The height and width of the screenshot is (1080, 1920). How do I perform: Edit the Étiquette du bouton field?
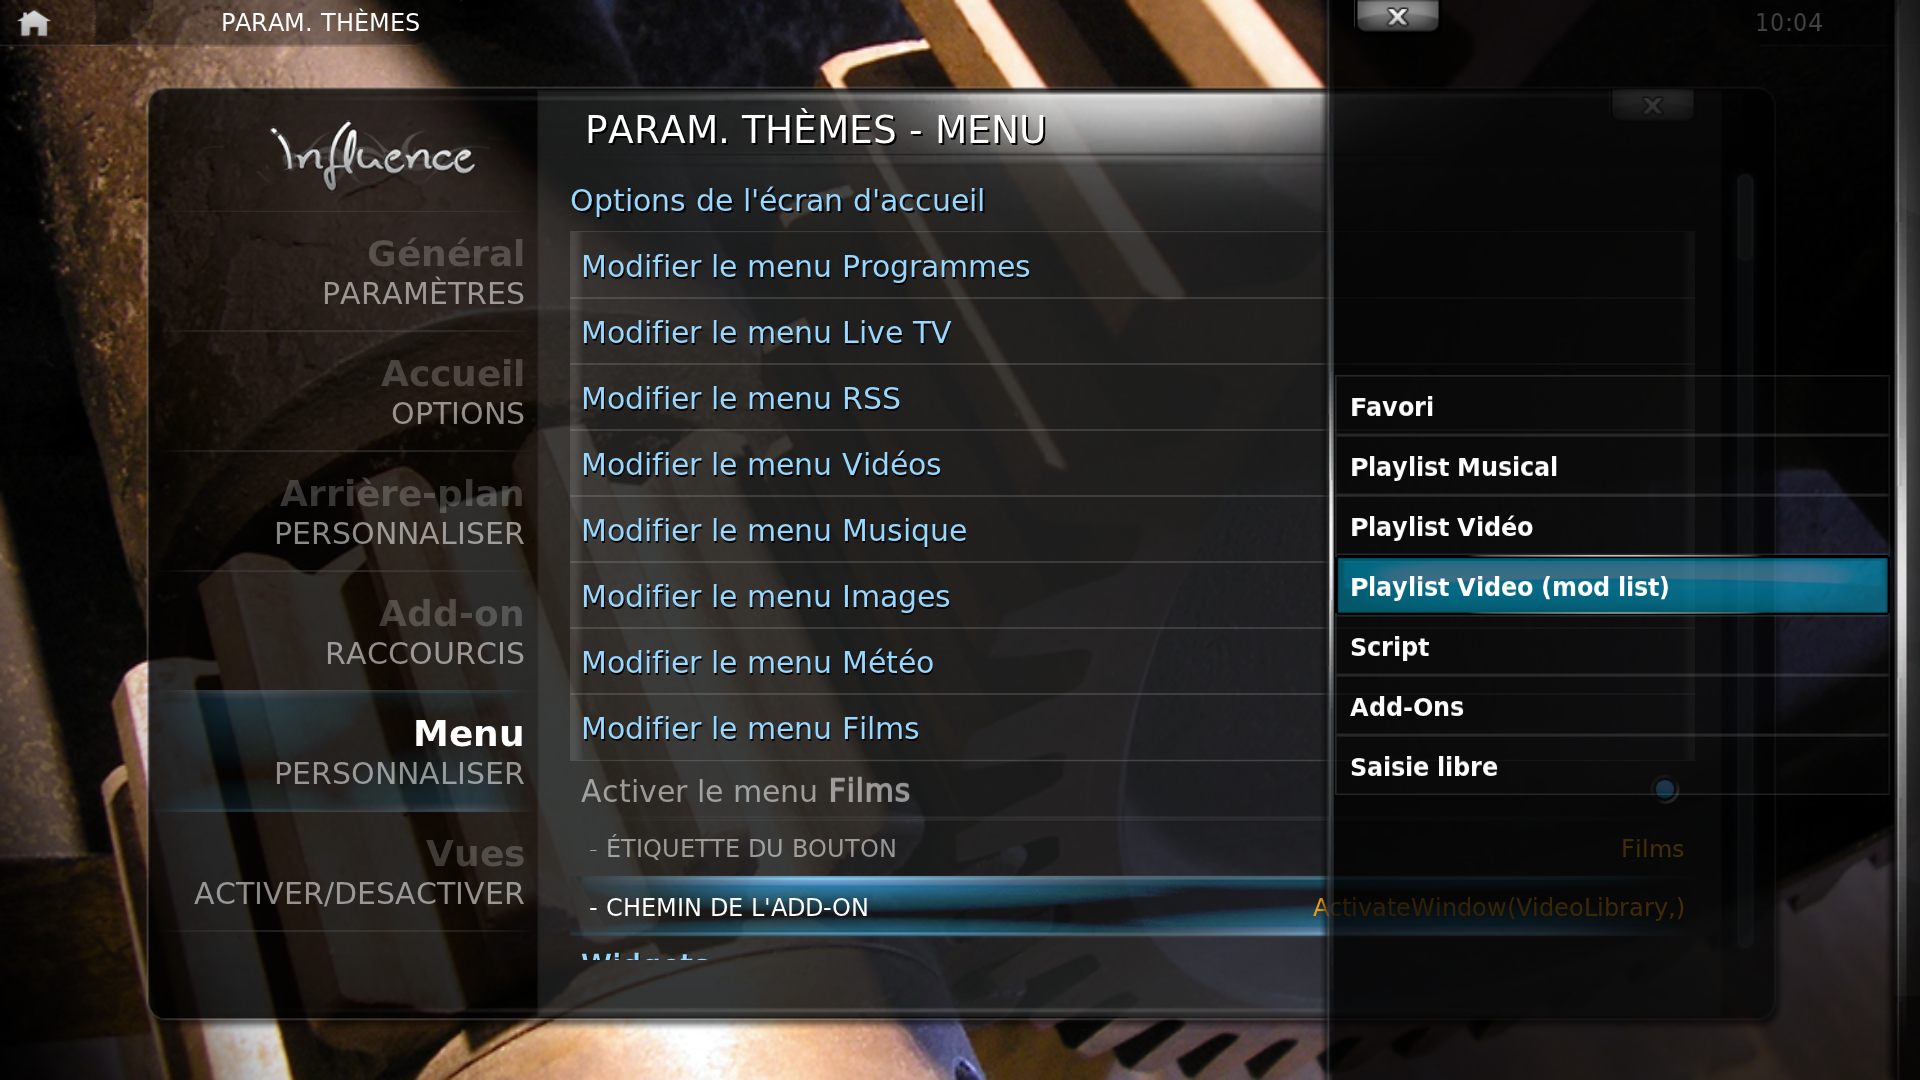pyautogui.click(x=1132, y=848)
